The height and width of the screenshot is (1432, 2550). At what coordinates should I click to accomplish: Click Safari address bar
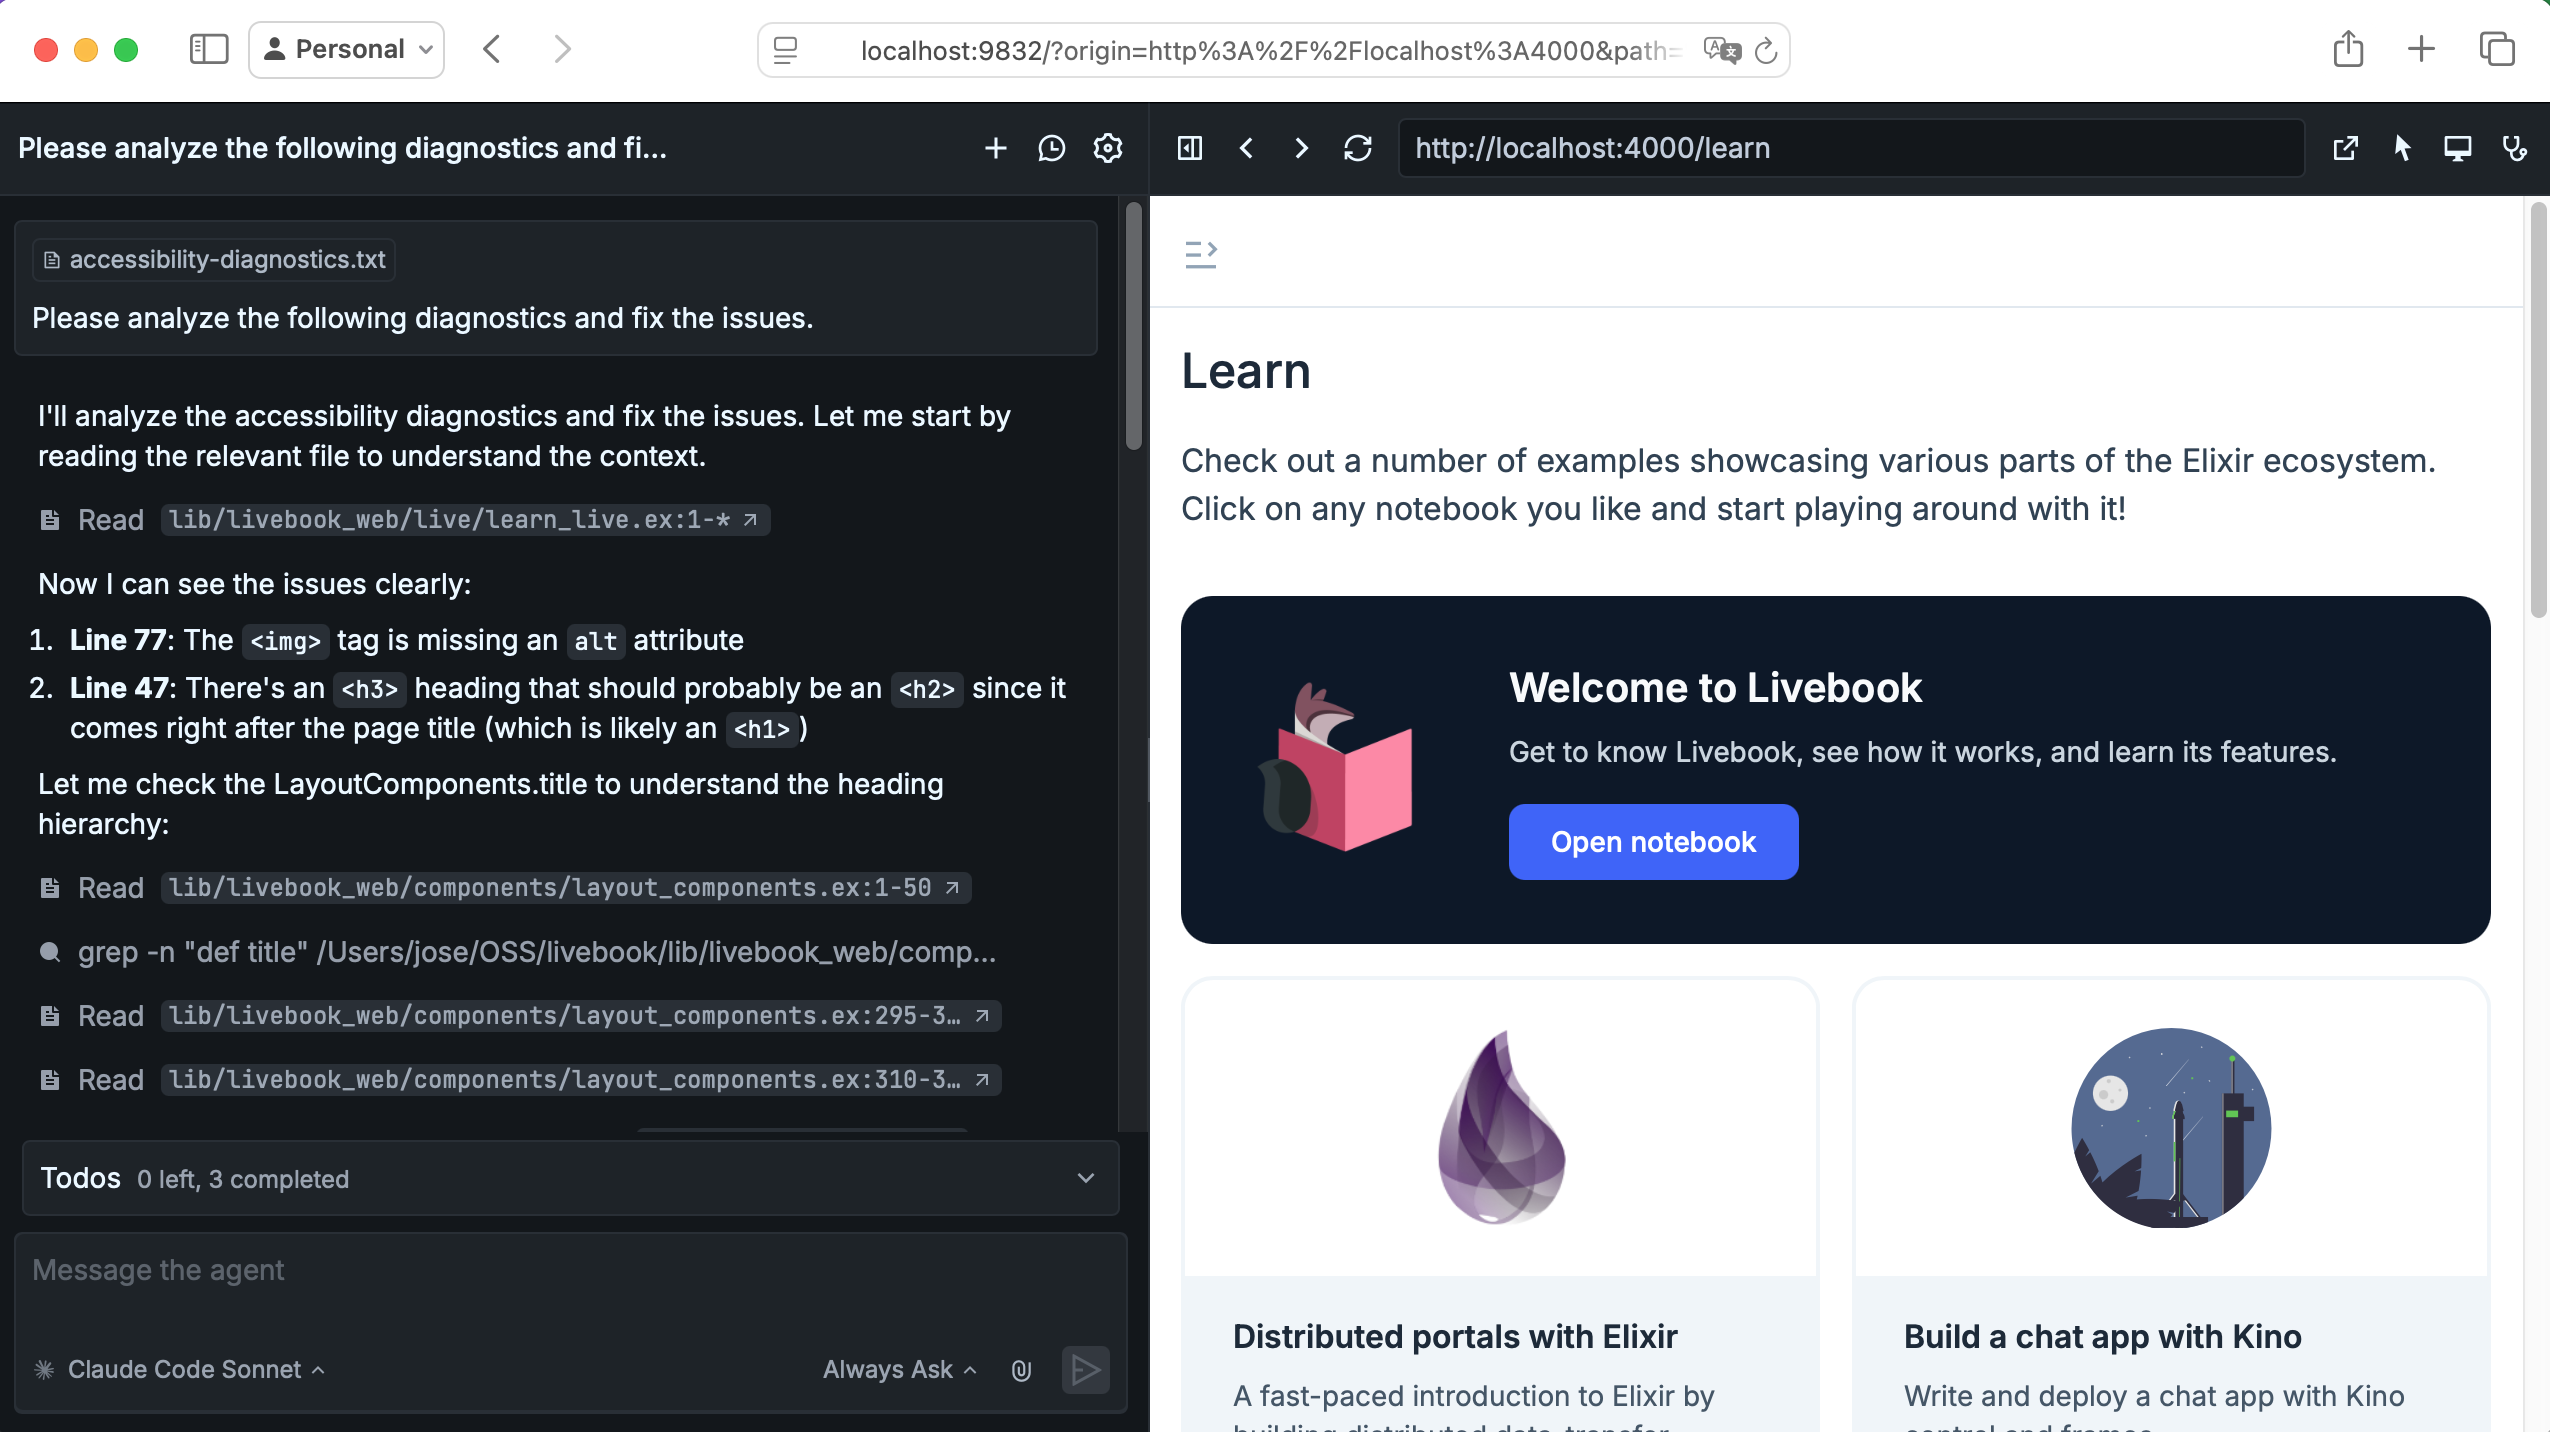coord(1273,50)
